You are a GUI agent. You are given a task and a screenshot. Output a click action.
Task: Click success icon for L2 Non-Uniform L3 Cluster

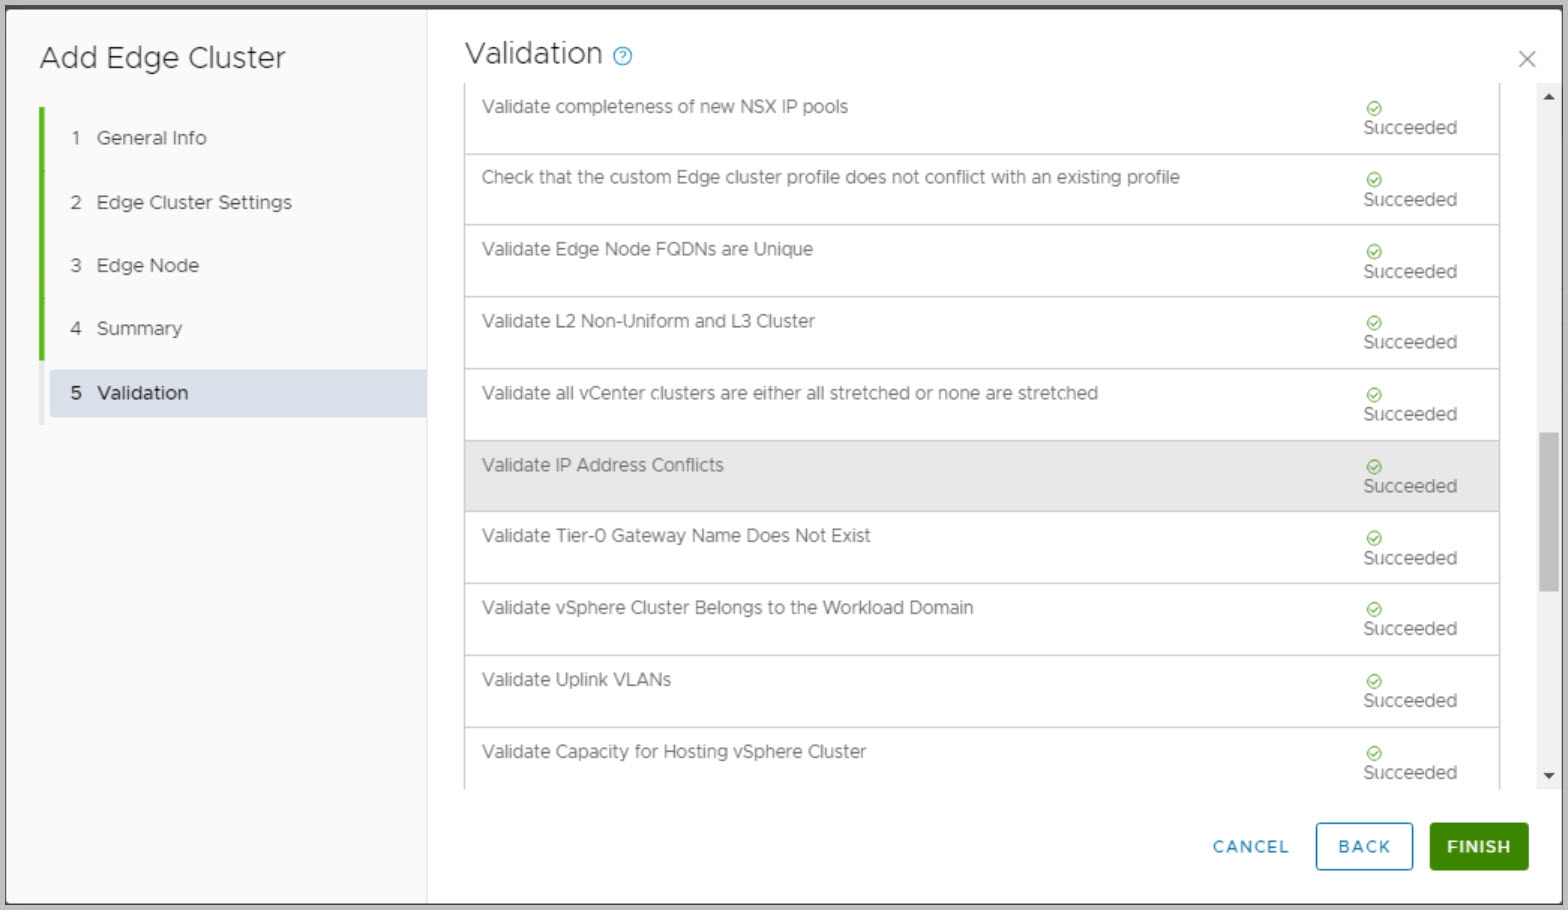[x=1374, y=323]
